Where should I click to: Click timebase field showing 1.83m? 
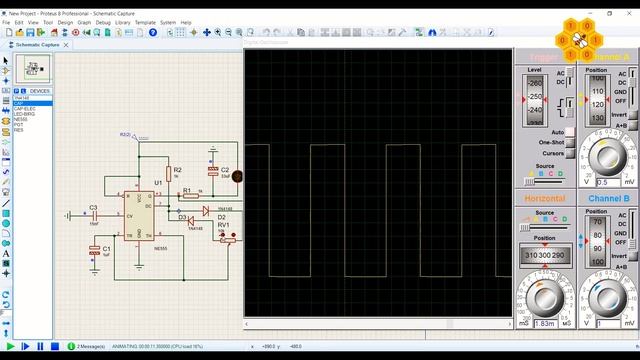coord(546,324)
